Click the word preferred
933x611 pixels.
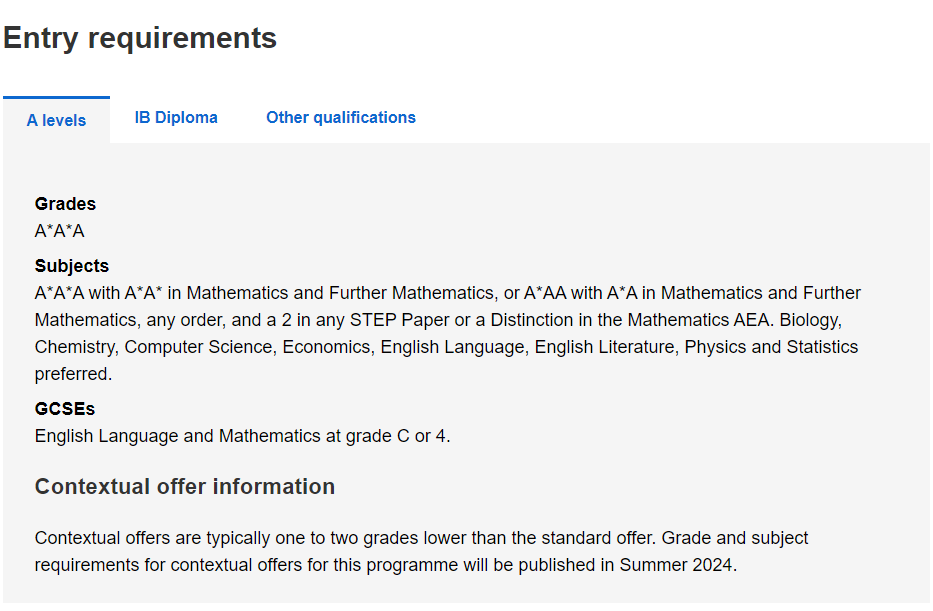tap(71, 374)
